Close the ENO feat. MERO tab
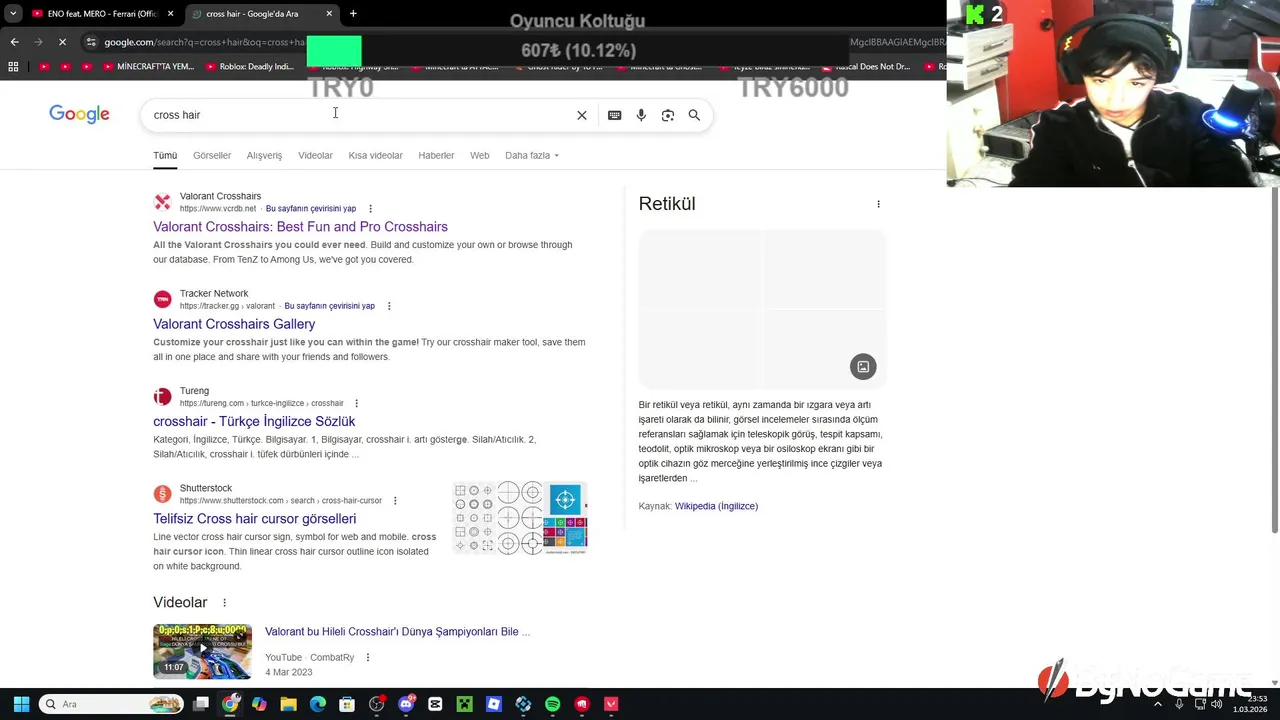The width and height of the screenshot is (1280, 720). tap(171, 14)
